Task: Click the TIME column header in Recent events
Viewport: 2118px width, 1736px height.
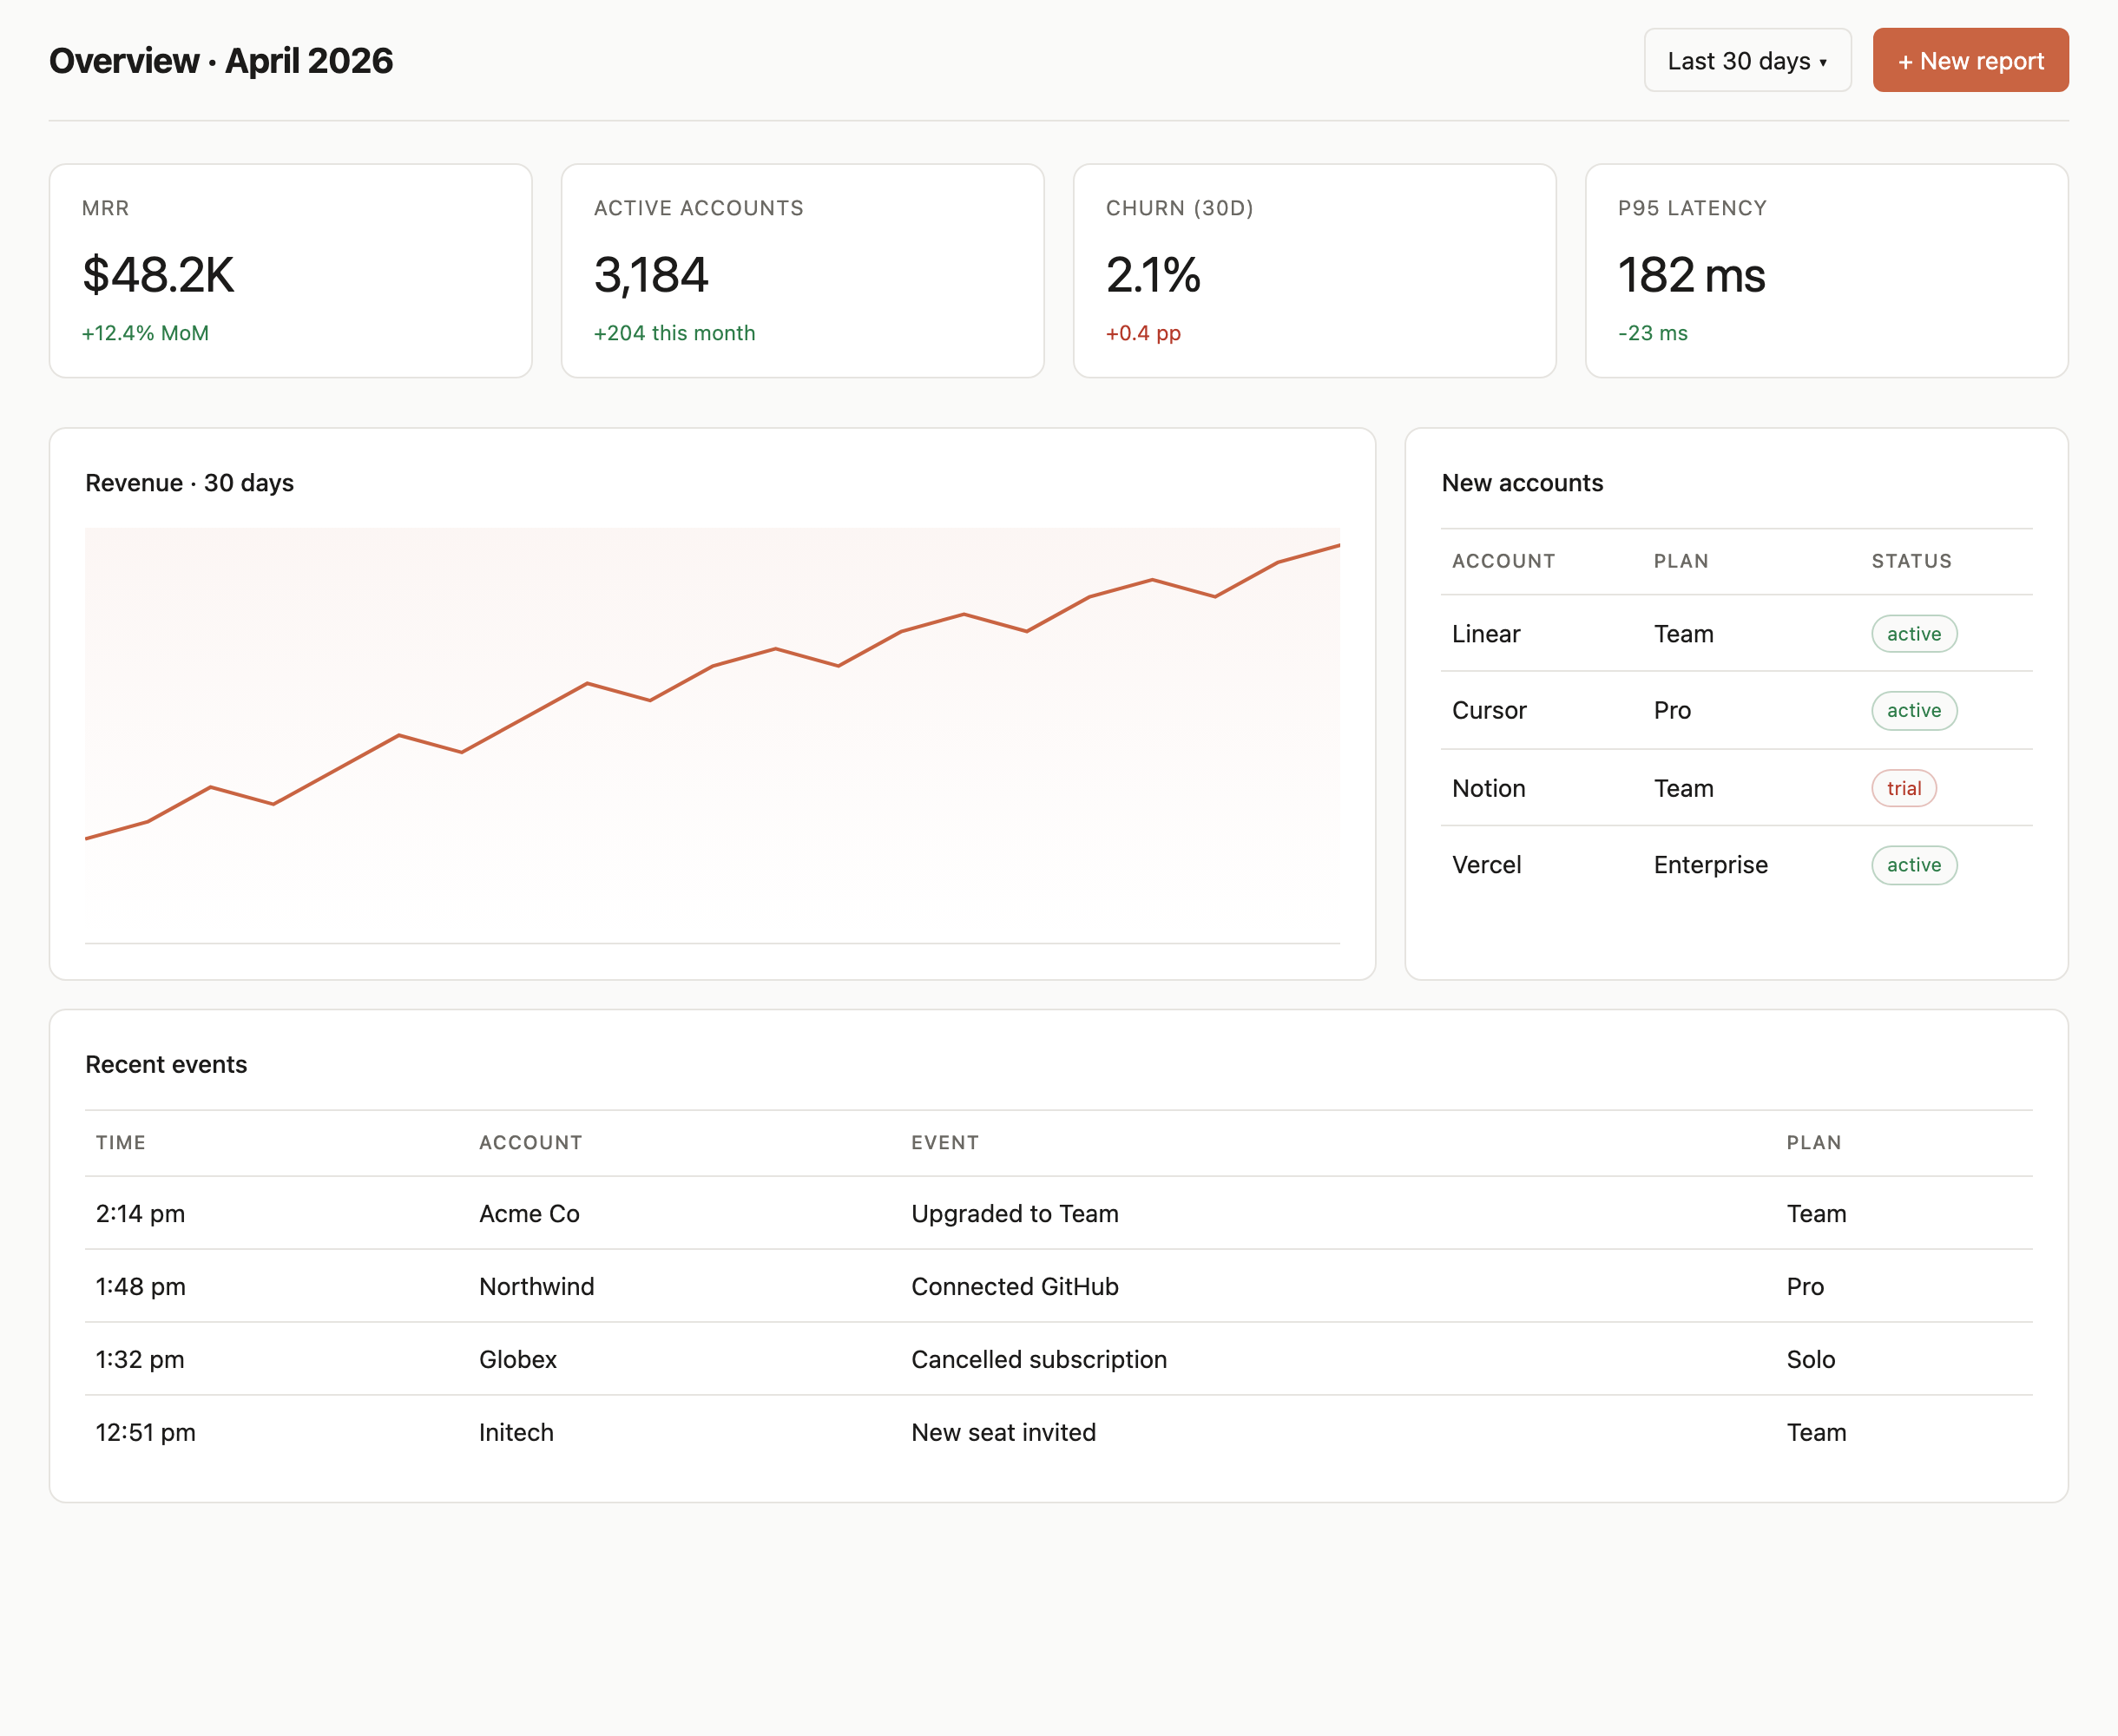Action: 121,1143
